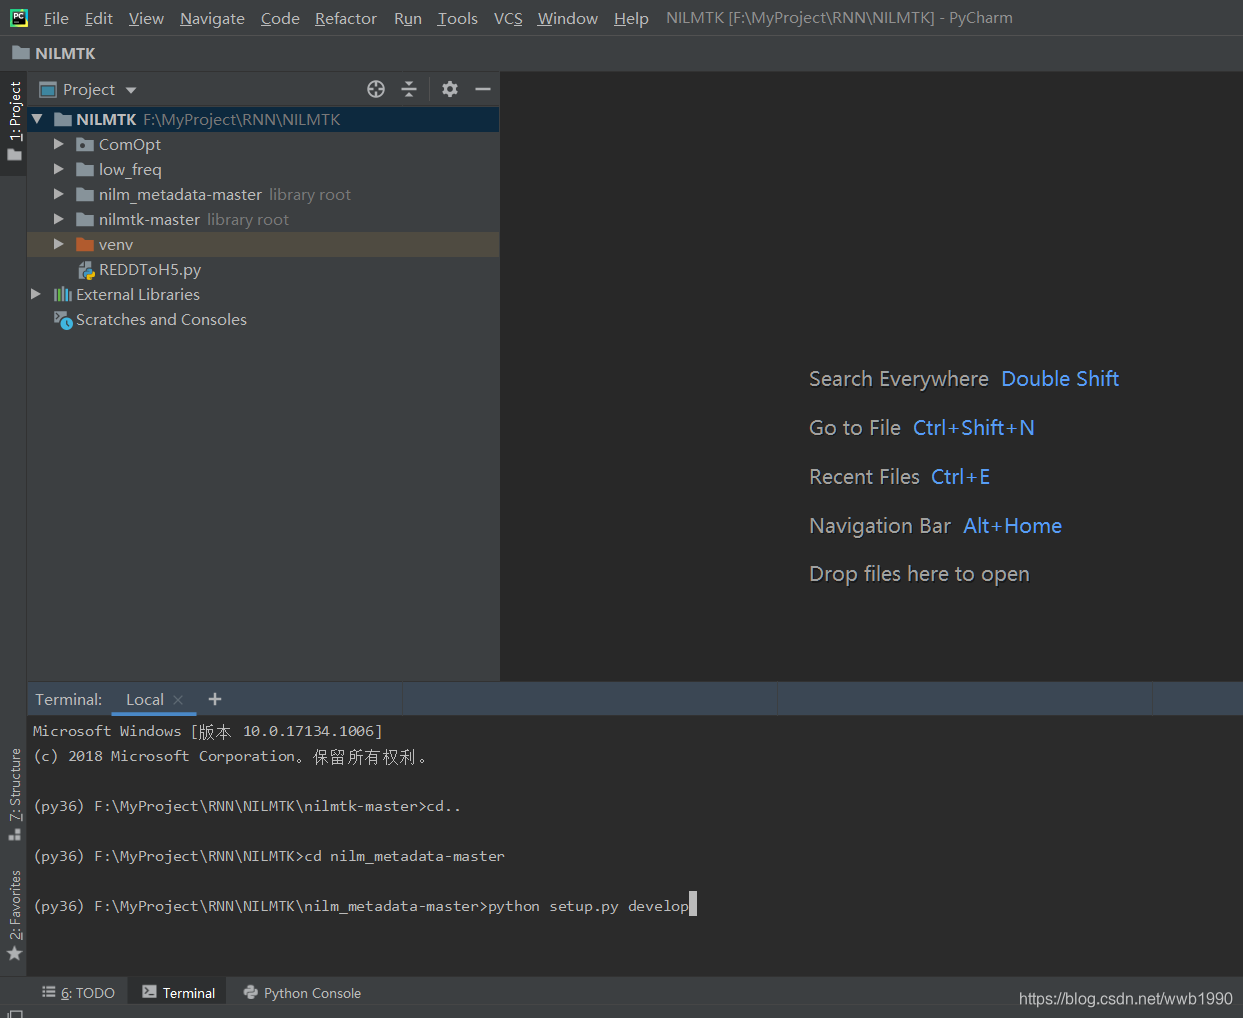Image resolution: width=1243 pixels, height=1018 pixels.
Task: Open the Edit menu
Action: pyautogui.click(x=98, y=18)
